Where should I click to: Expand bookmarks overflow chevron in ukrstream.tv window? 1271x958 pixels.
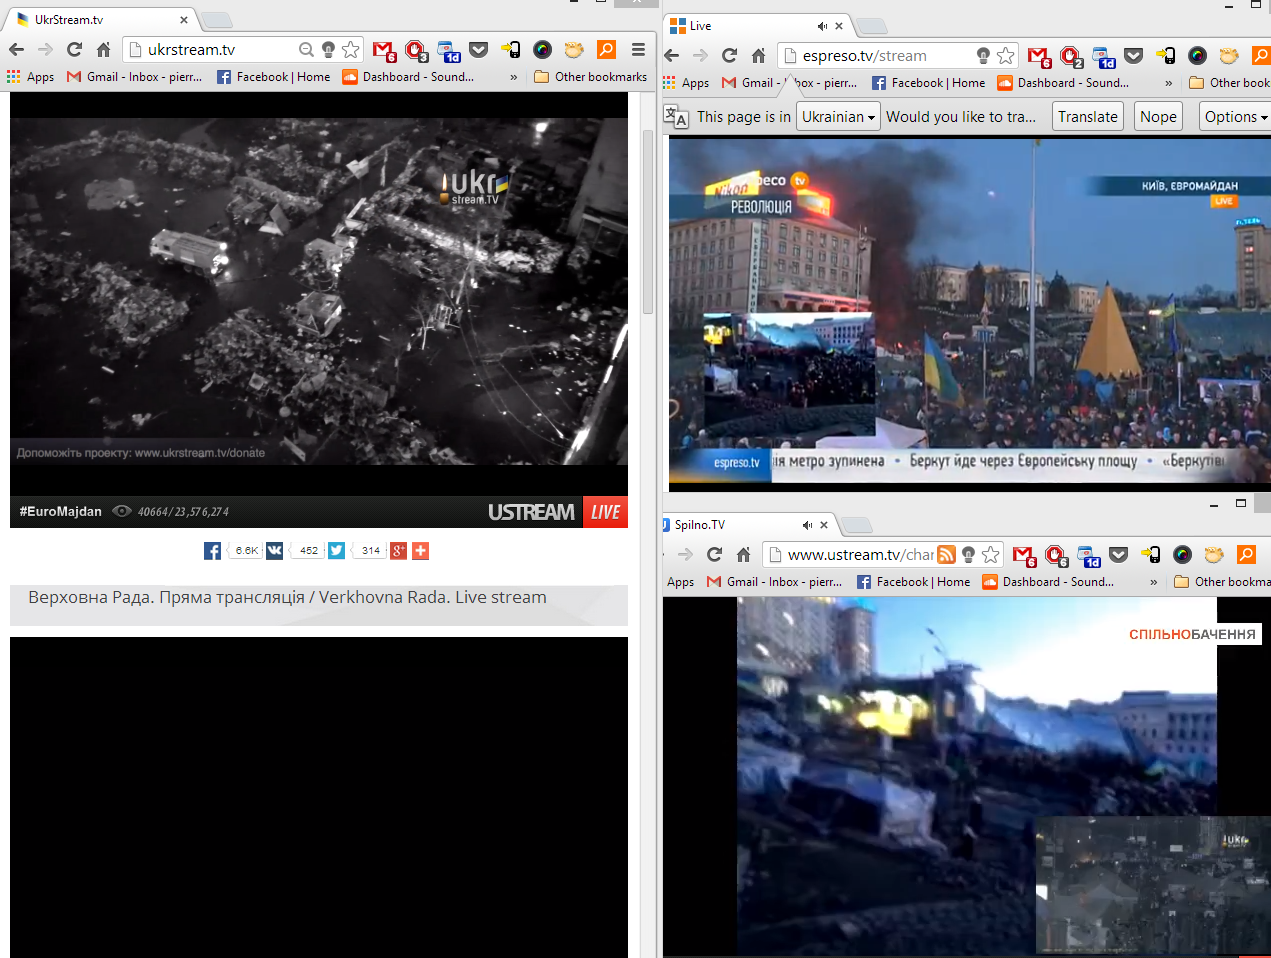point(514,77)
